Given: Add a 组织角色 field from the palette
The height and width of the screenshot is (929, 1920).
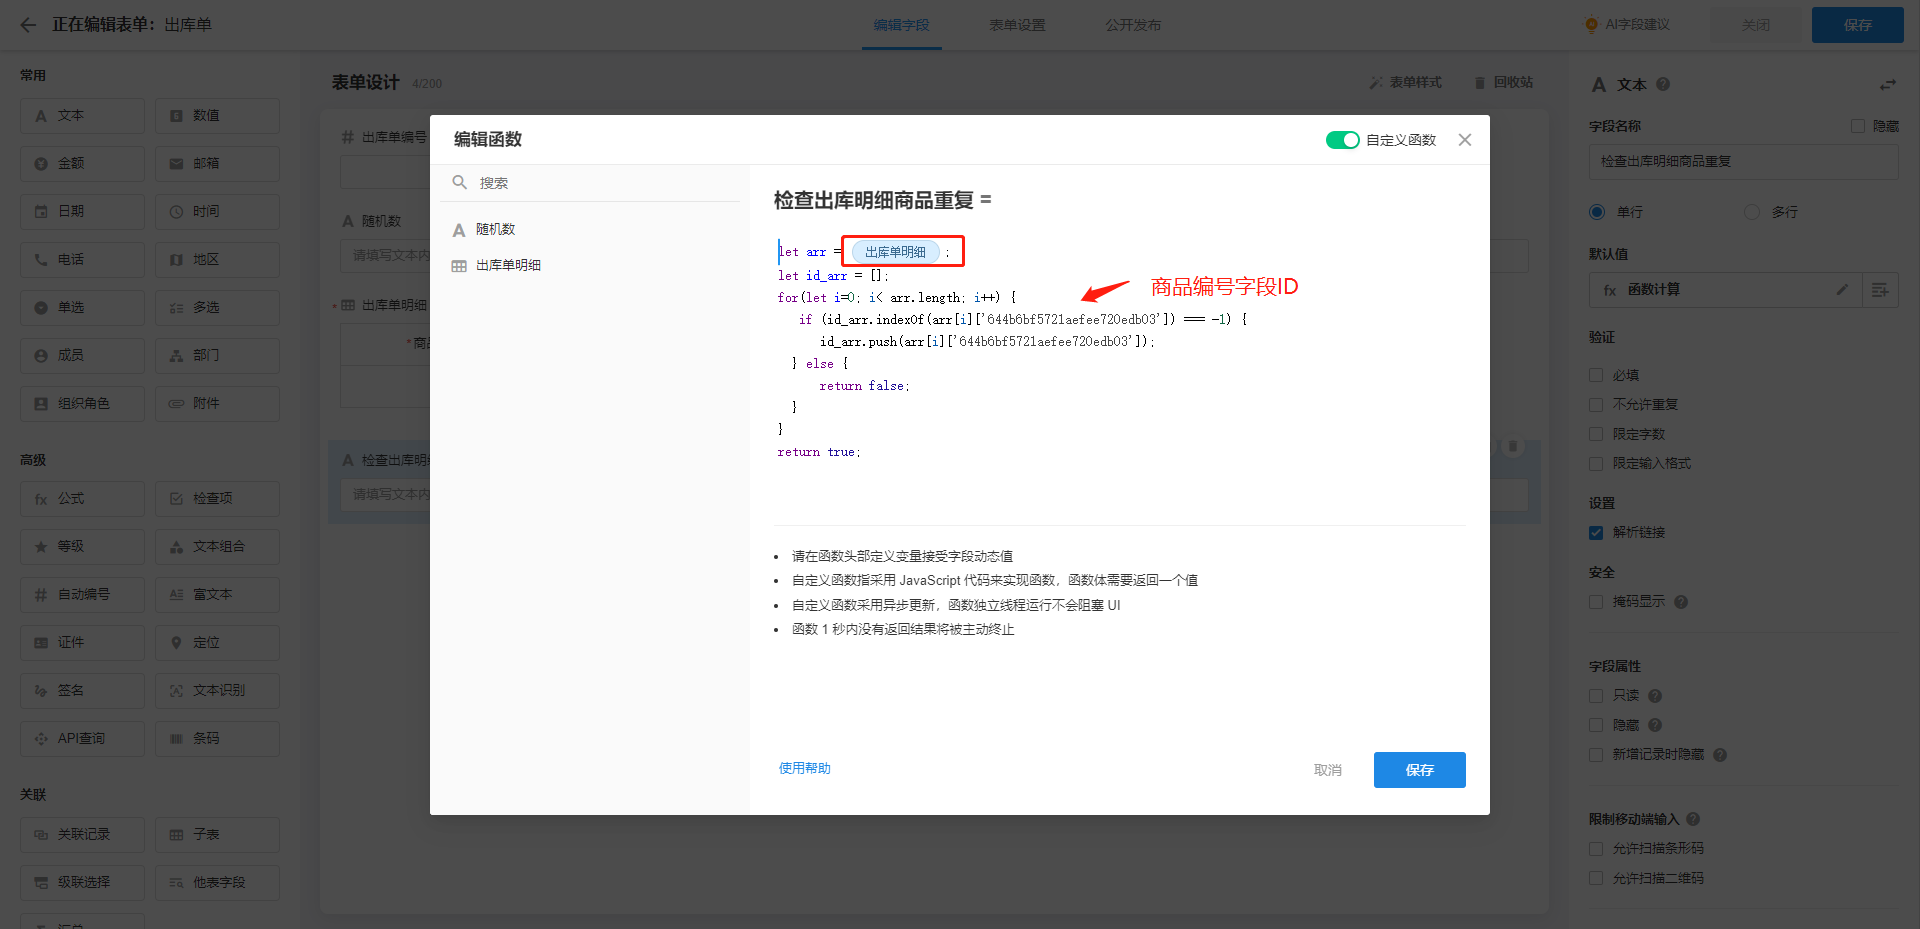Looking at the screenshot, I should coord(83,404).
